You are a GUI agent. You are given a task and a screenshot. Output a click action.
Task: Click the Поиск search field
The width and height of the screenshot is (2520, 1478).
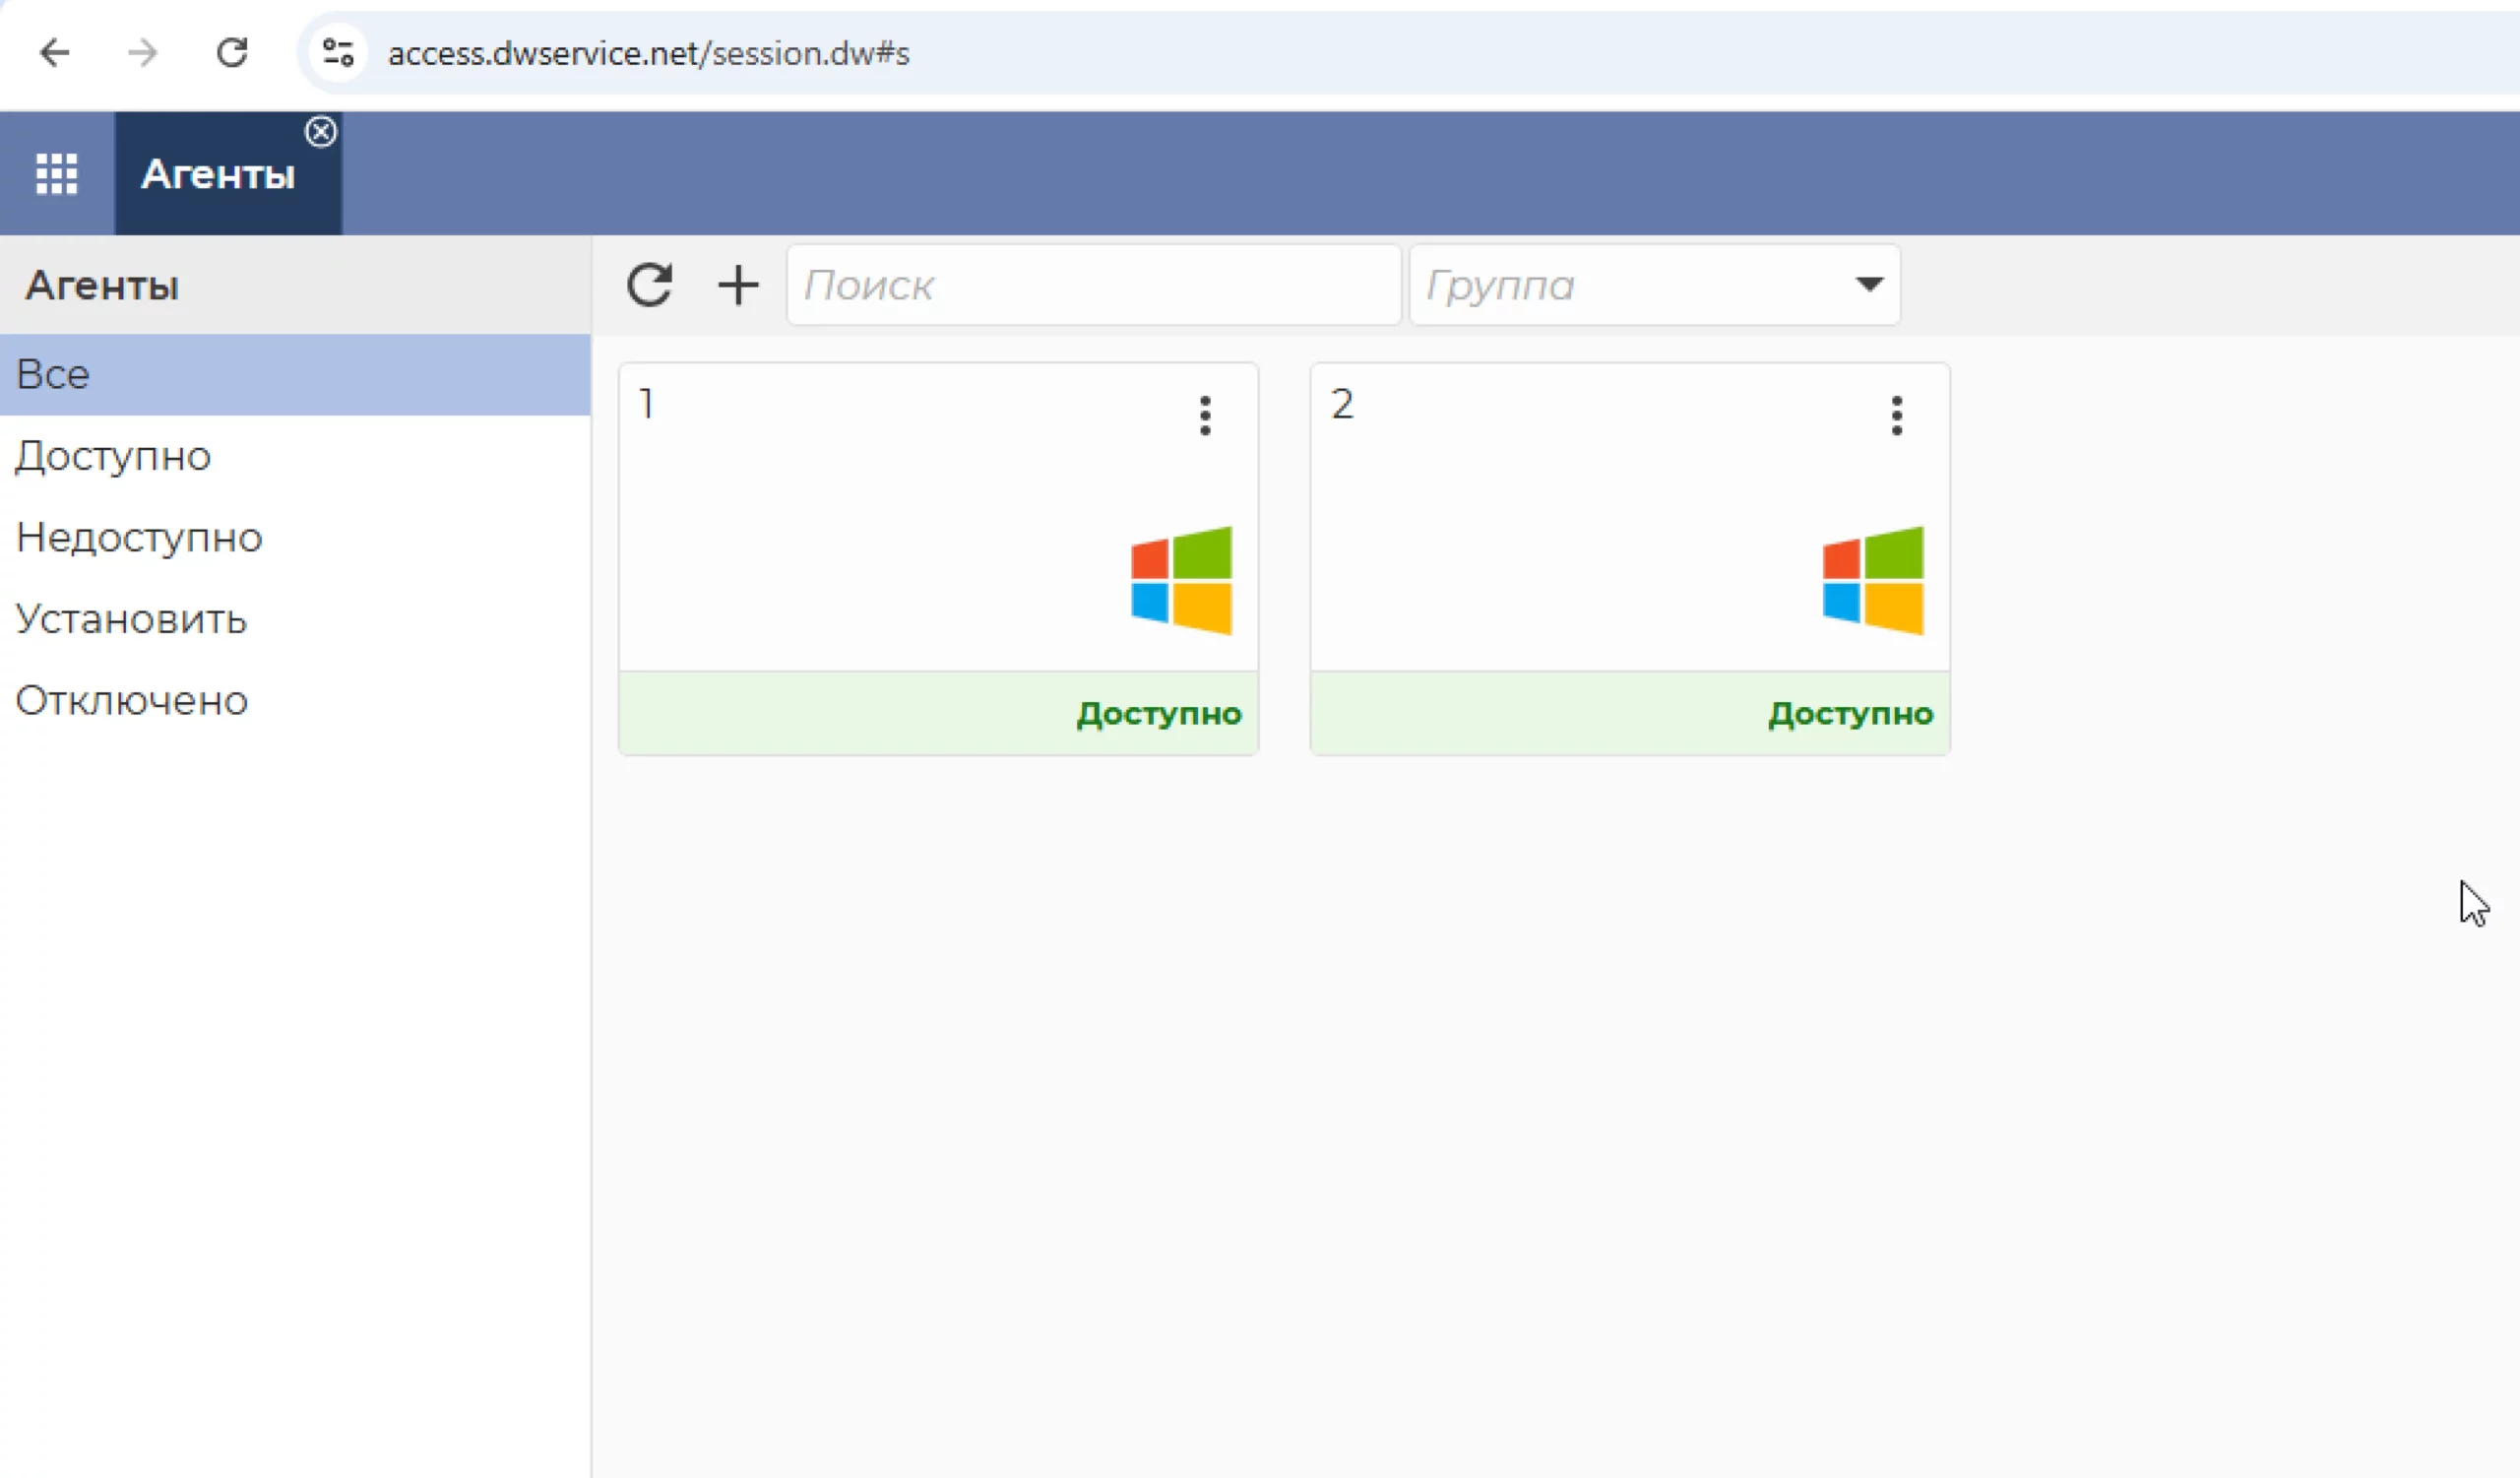point(1092,285)
